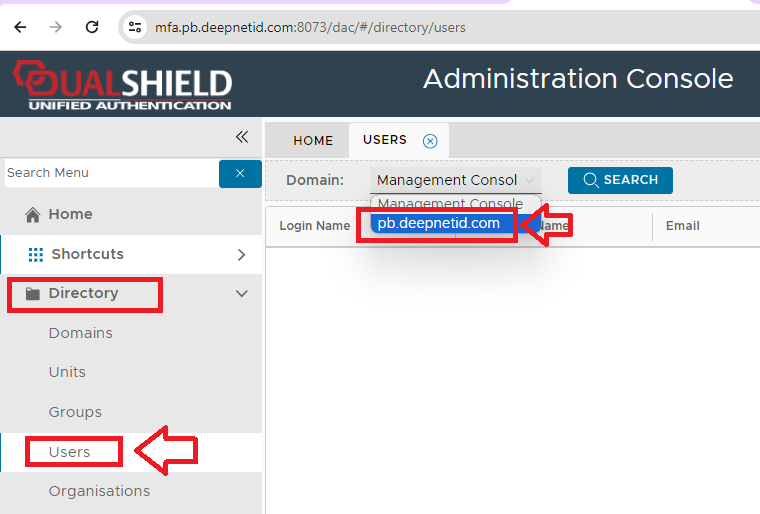This screenshot has height=514, width=760.
Task: Switch to the HOME tab
Action: [x=313, y=141]
